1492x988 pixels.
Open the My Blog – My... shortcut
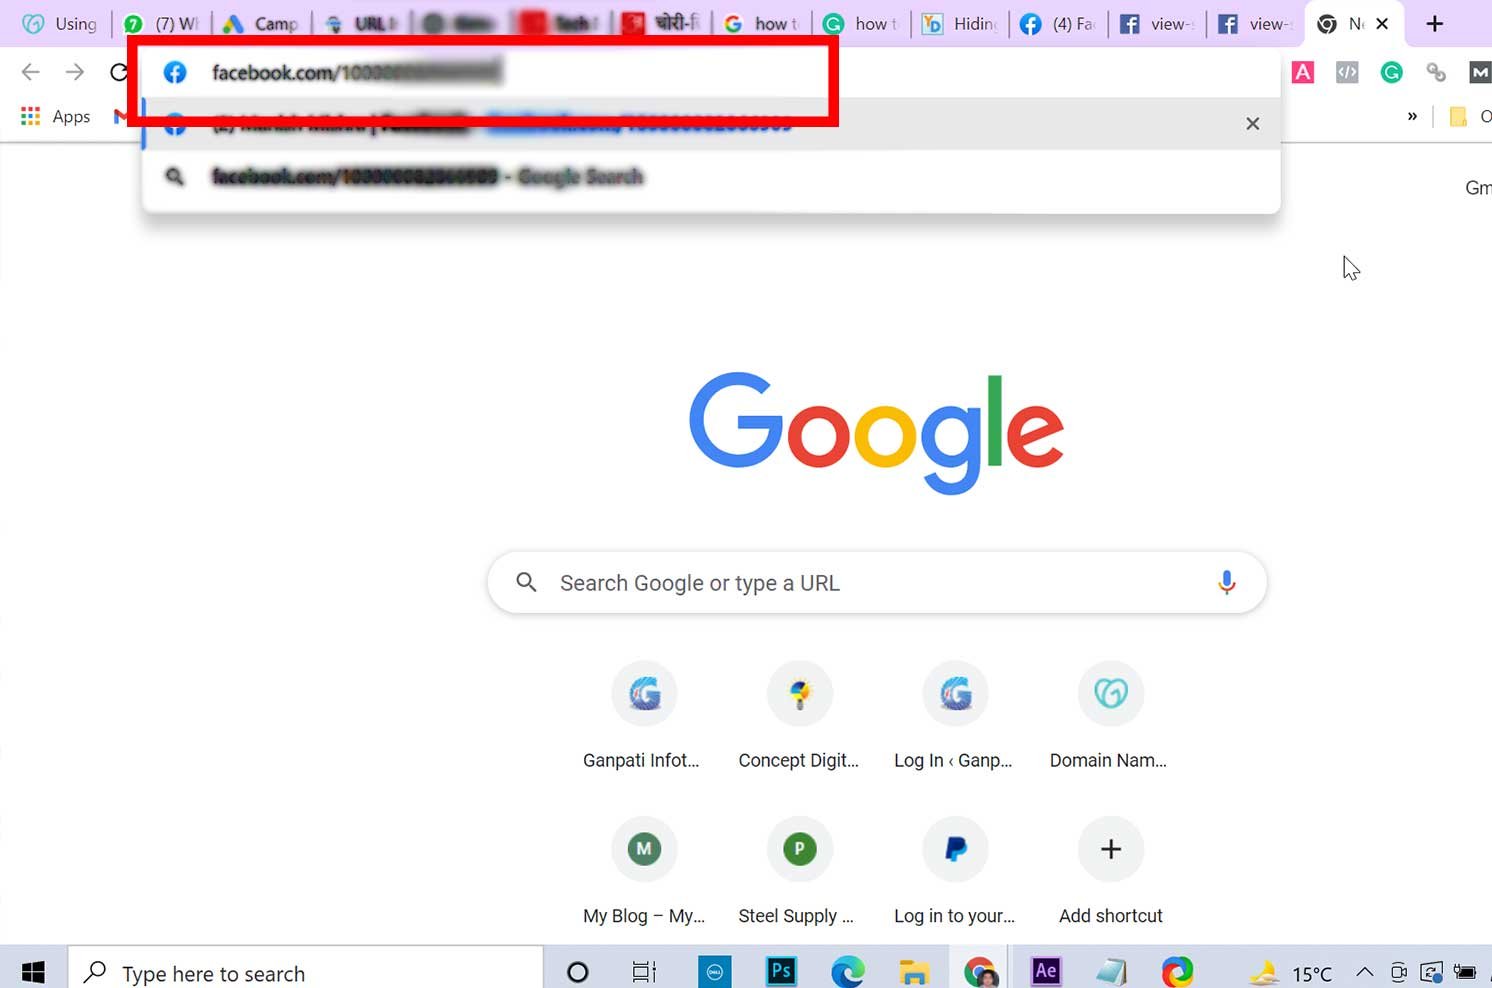click(643, 871)
